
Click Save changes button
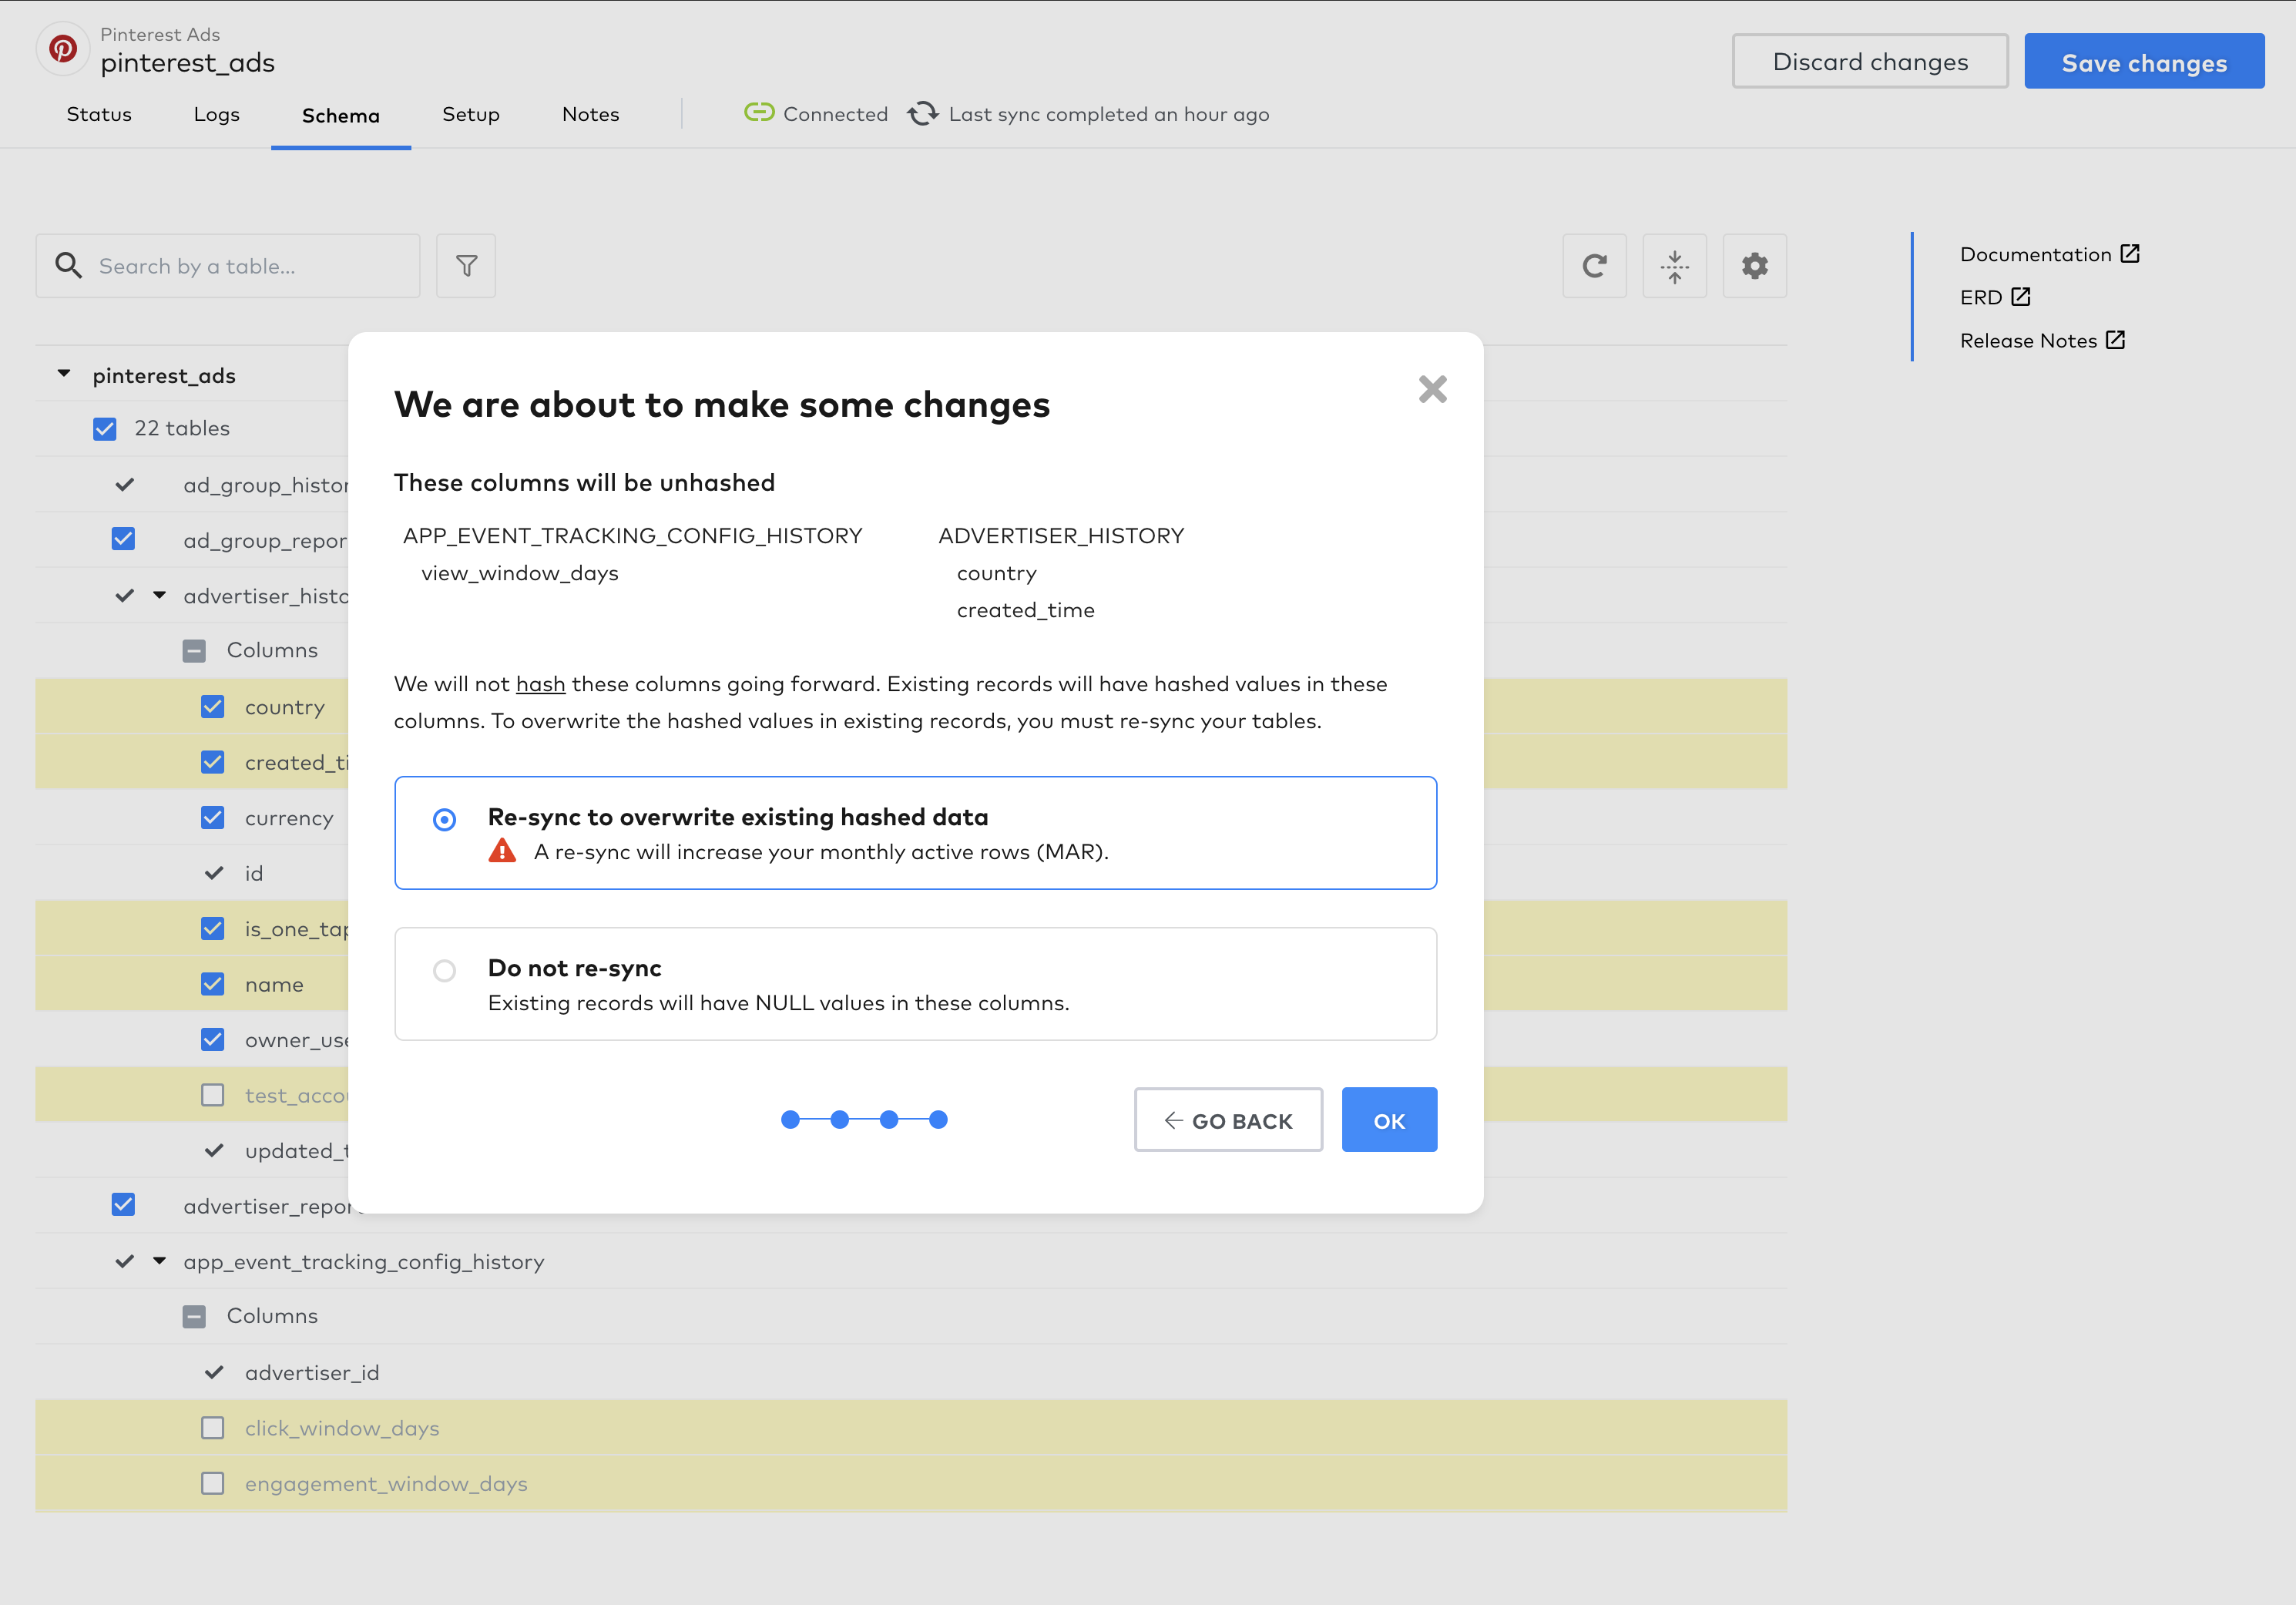coord(2144,61)
